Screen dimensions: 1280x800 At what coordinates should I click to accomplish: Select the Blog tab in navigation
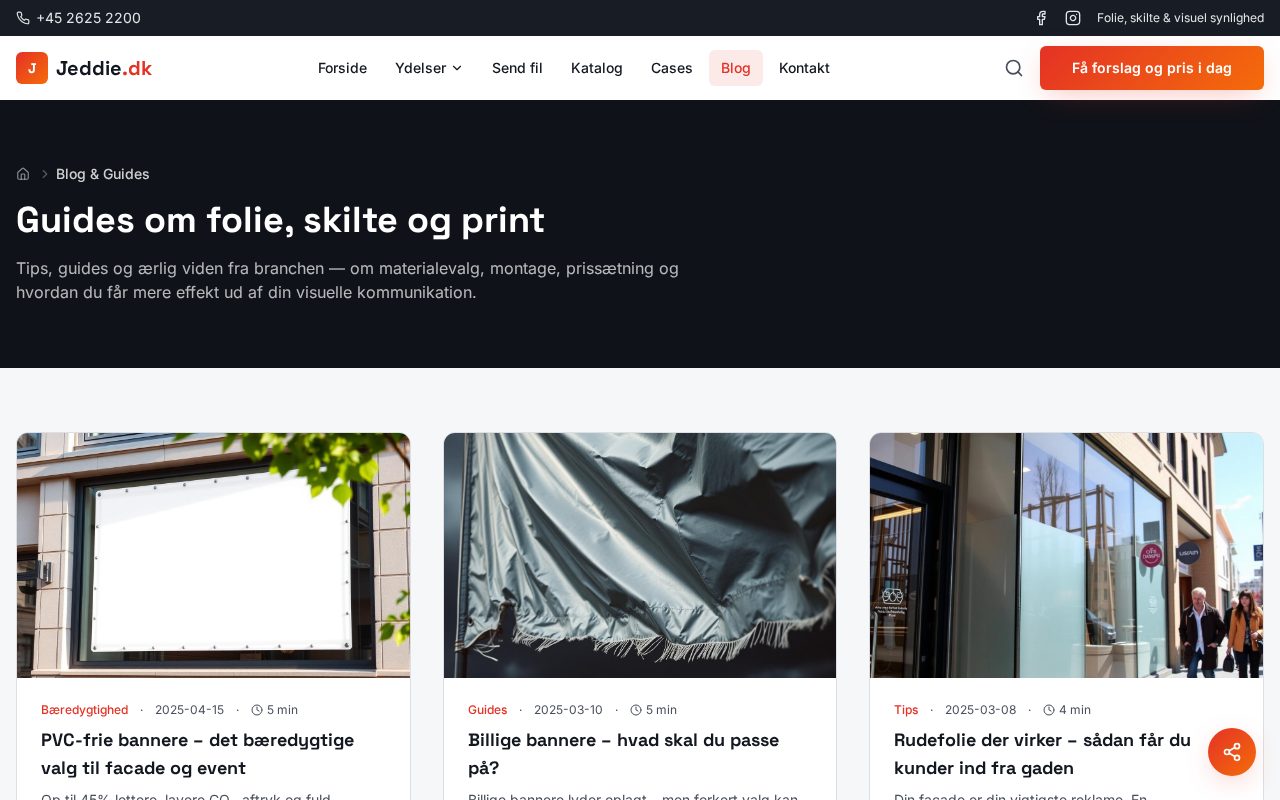[x=736, y=68]
